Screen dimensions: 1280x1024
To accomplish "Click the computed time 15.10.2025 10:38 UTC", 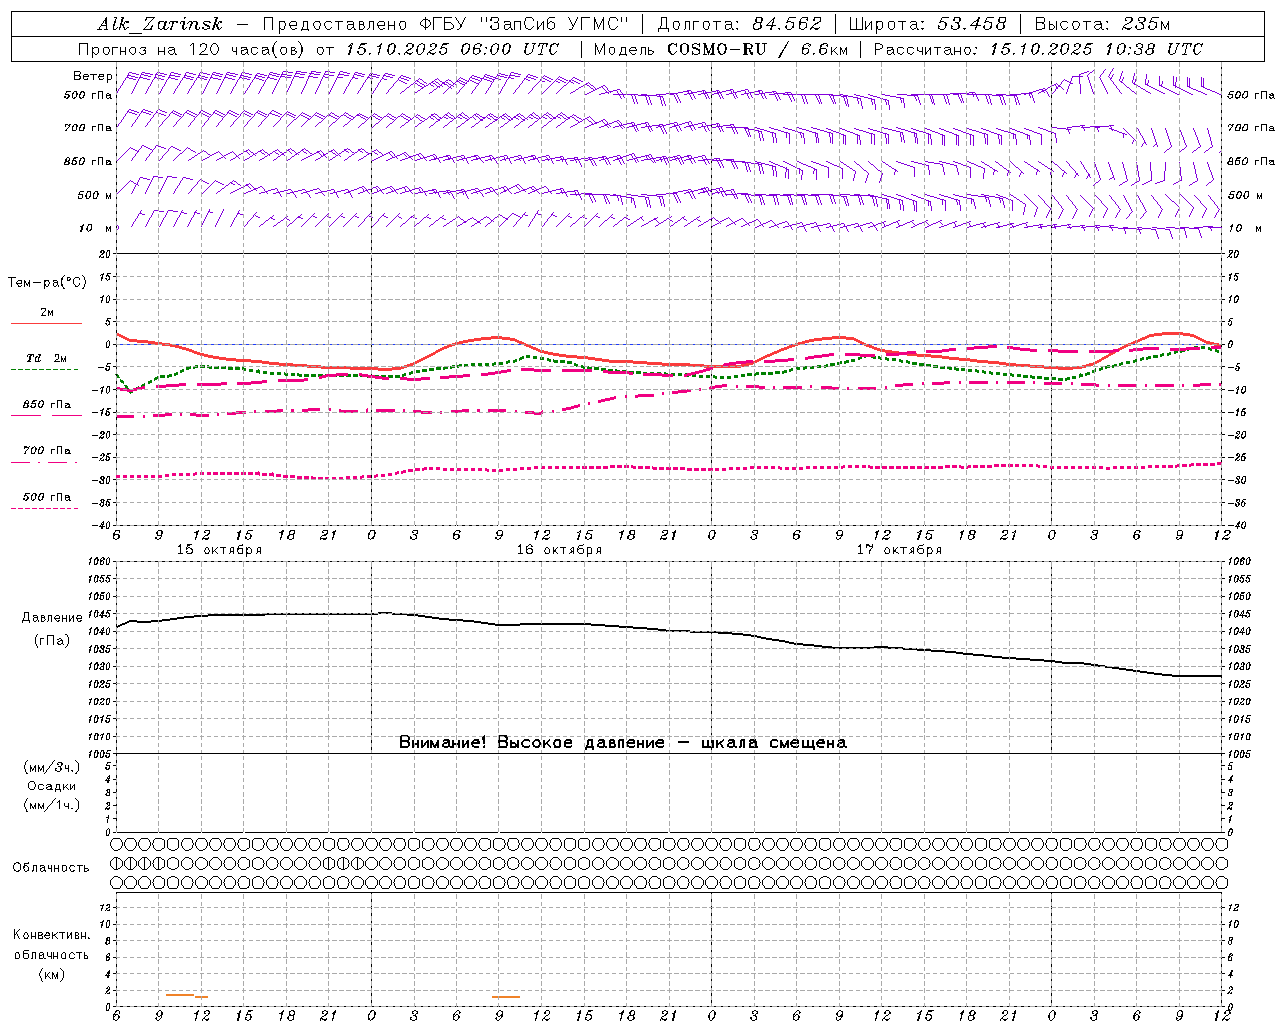I will pos(1095,49).
